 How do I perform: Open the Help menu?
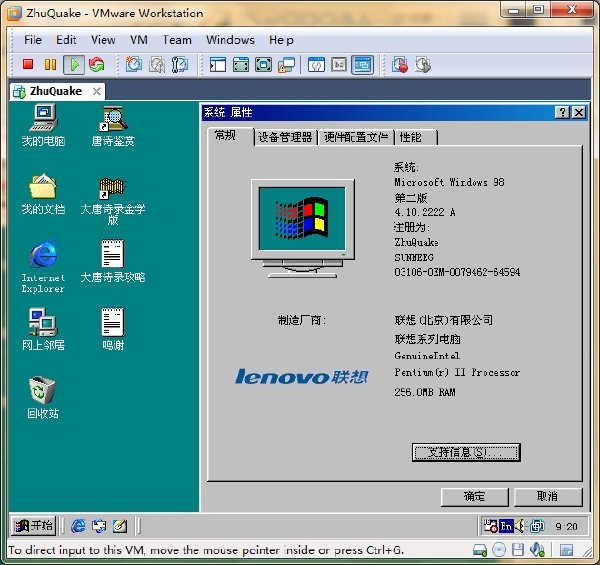(x=281, y=40)
